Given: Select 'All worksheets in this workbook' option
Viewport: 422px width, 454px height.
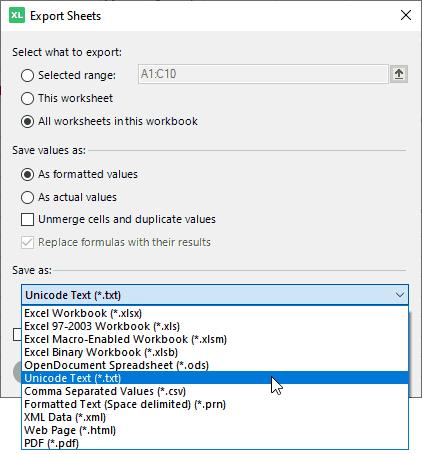Looking at the screenshot, I should (x=27, y=121).
